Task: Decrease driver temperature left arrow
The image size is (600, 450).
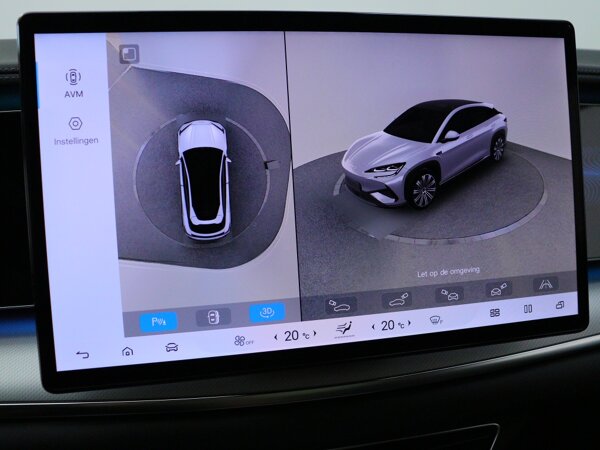Action: point(276,337)
